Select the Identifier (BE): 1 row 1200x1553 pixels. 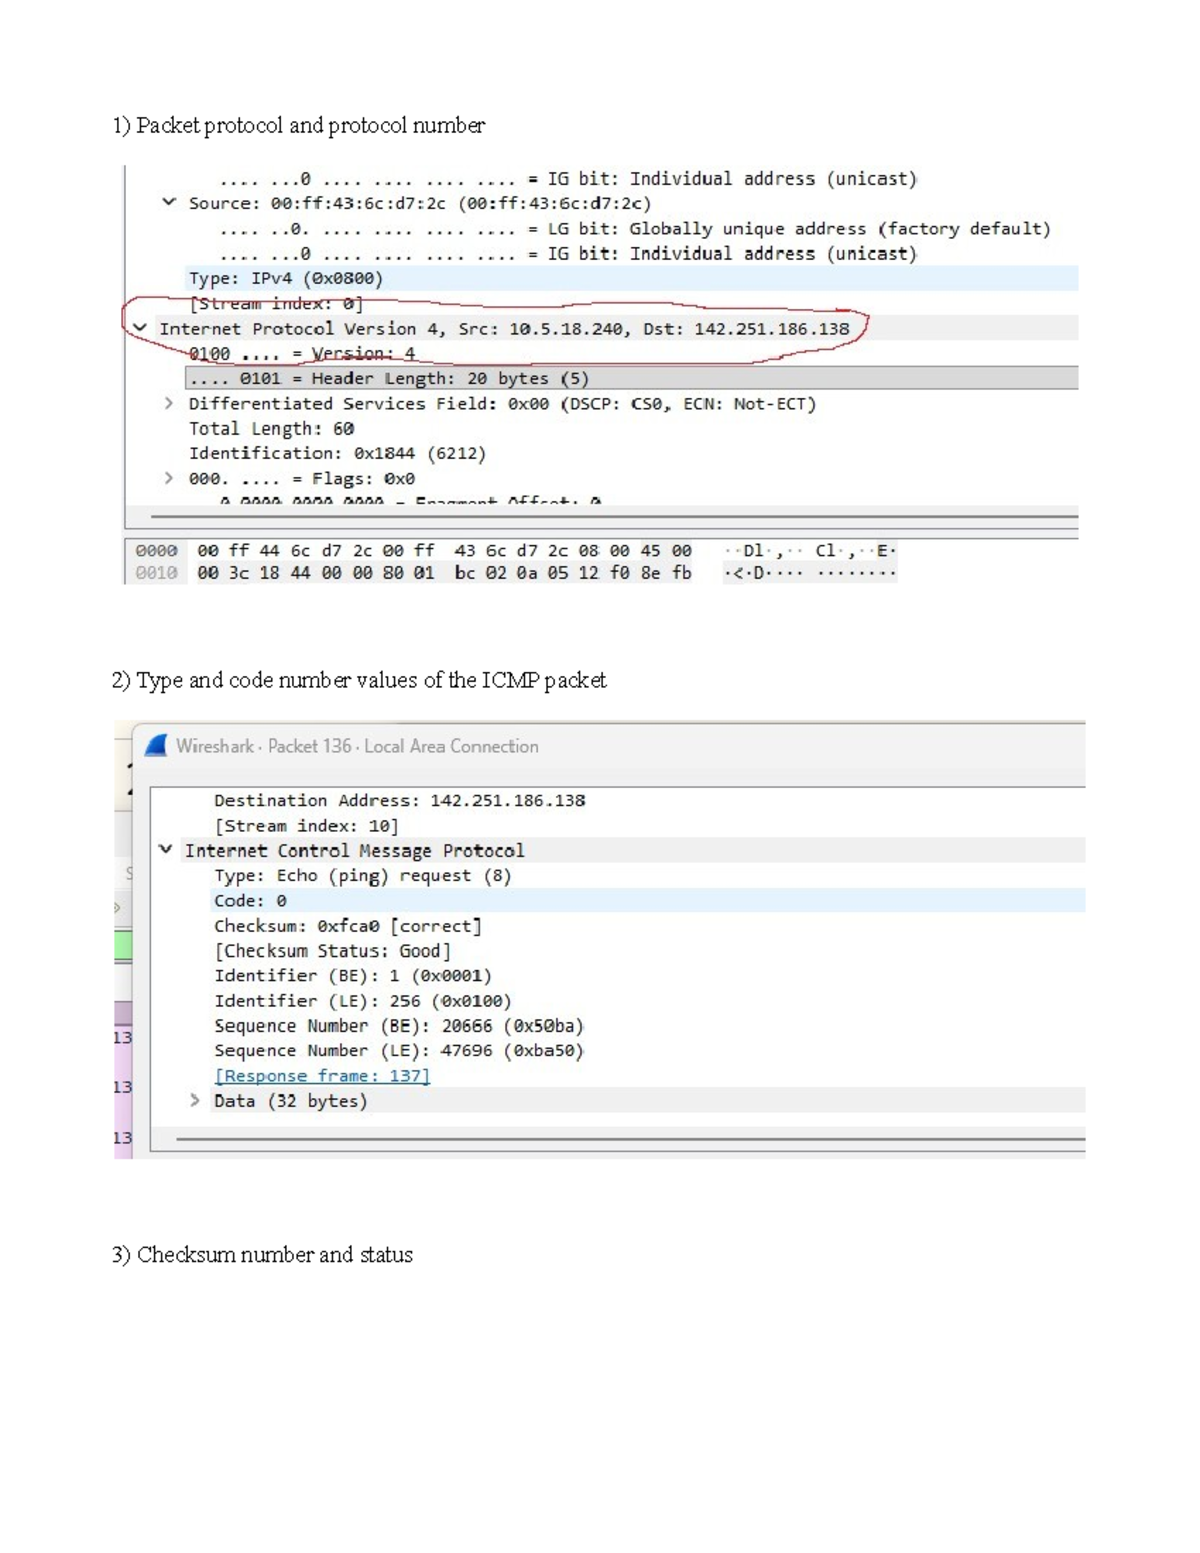(x=352, y=975)
